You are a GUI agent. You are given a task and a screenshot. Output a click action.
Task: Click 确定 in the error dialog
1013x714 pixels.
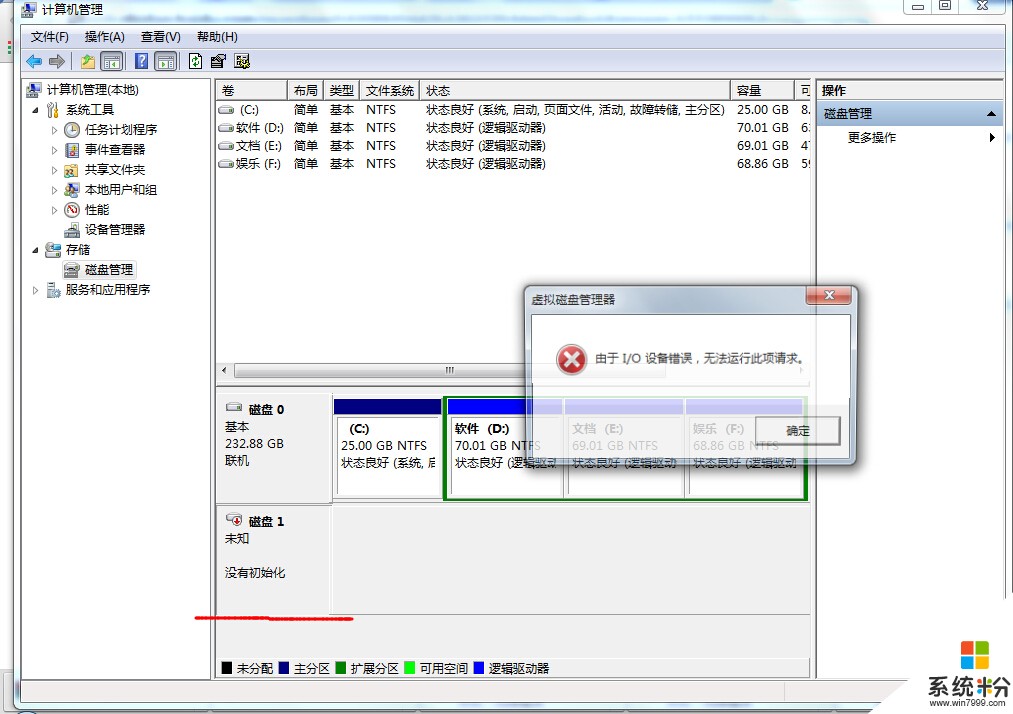point(797,430)
